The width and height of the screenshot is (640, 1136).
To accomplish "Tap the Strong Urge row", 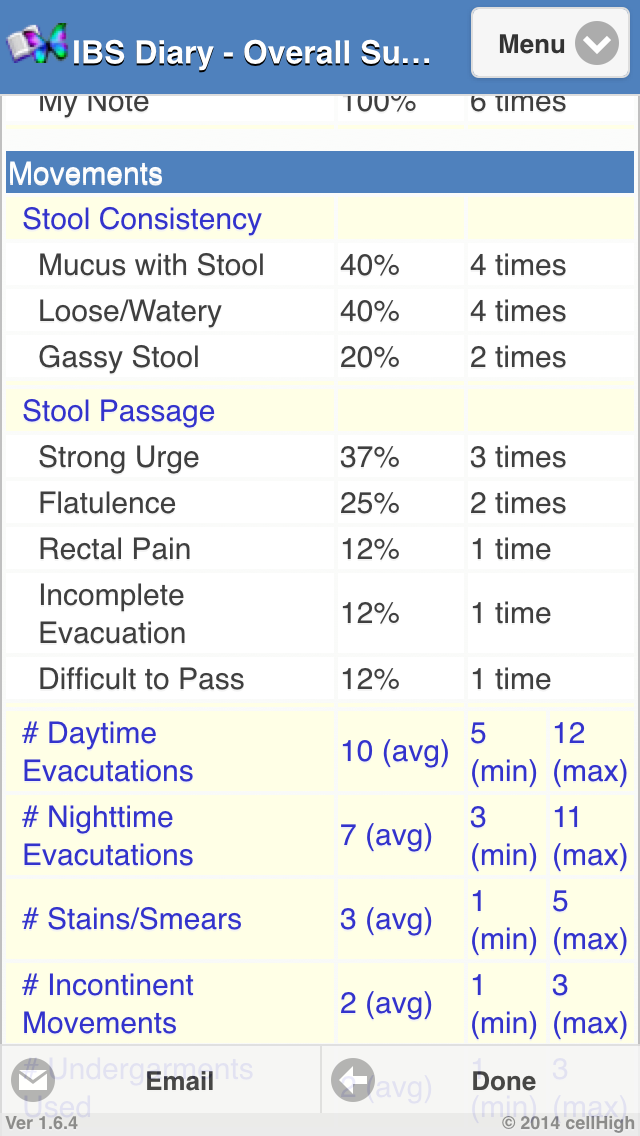I will [119, 457].
